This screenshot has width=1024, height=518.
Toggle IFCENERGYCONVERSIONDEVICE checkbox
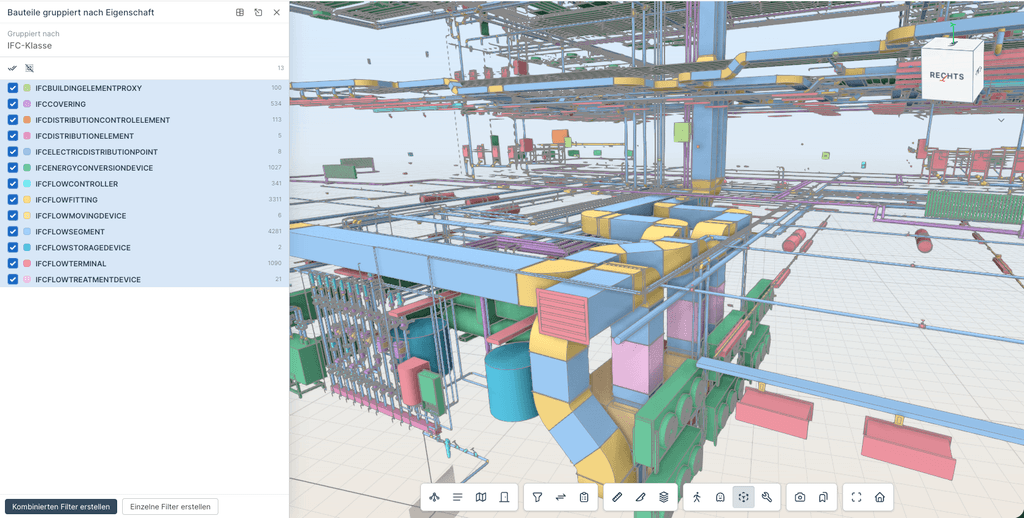12,168
